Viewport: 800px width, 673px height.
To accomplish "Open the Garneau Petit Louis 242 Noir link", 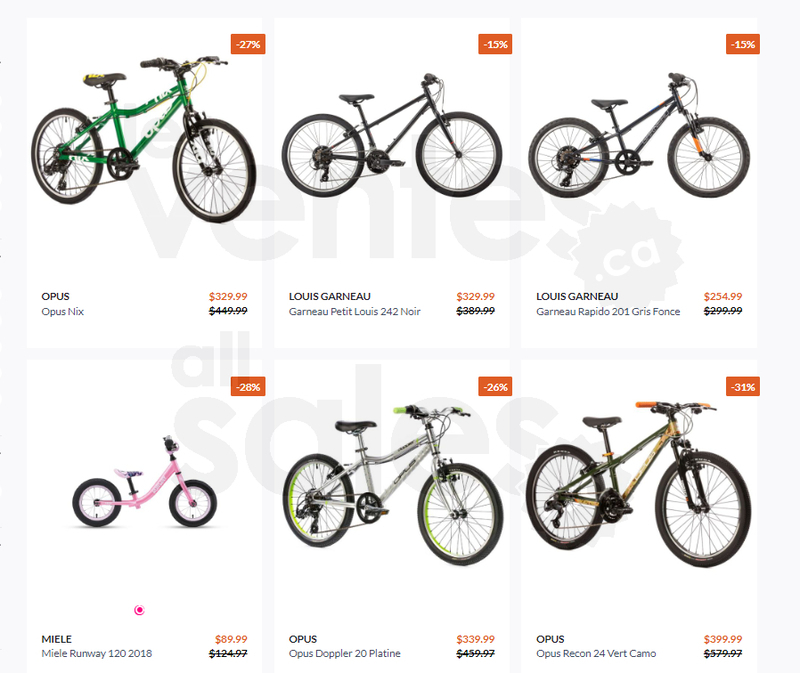I will pyautogui.click(x=355, y=311).
